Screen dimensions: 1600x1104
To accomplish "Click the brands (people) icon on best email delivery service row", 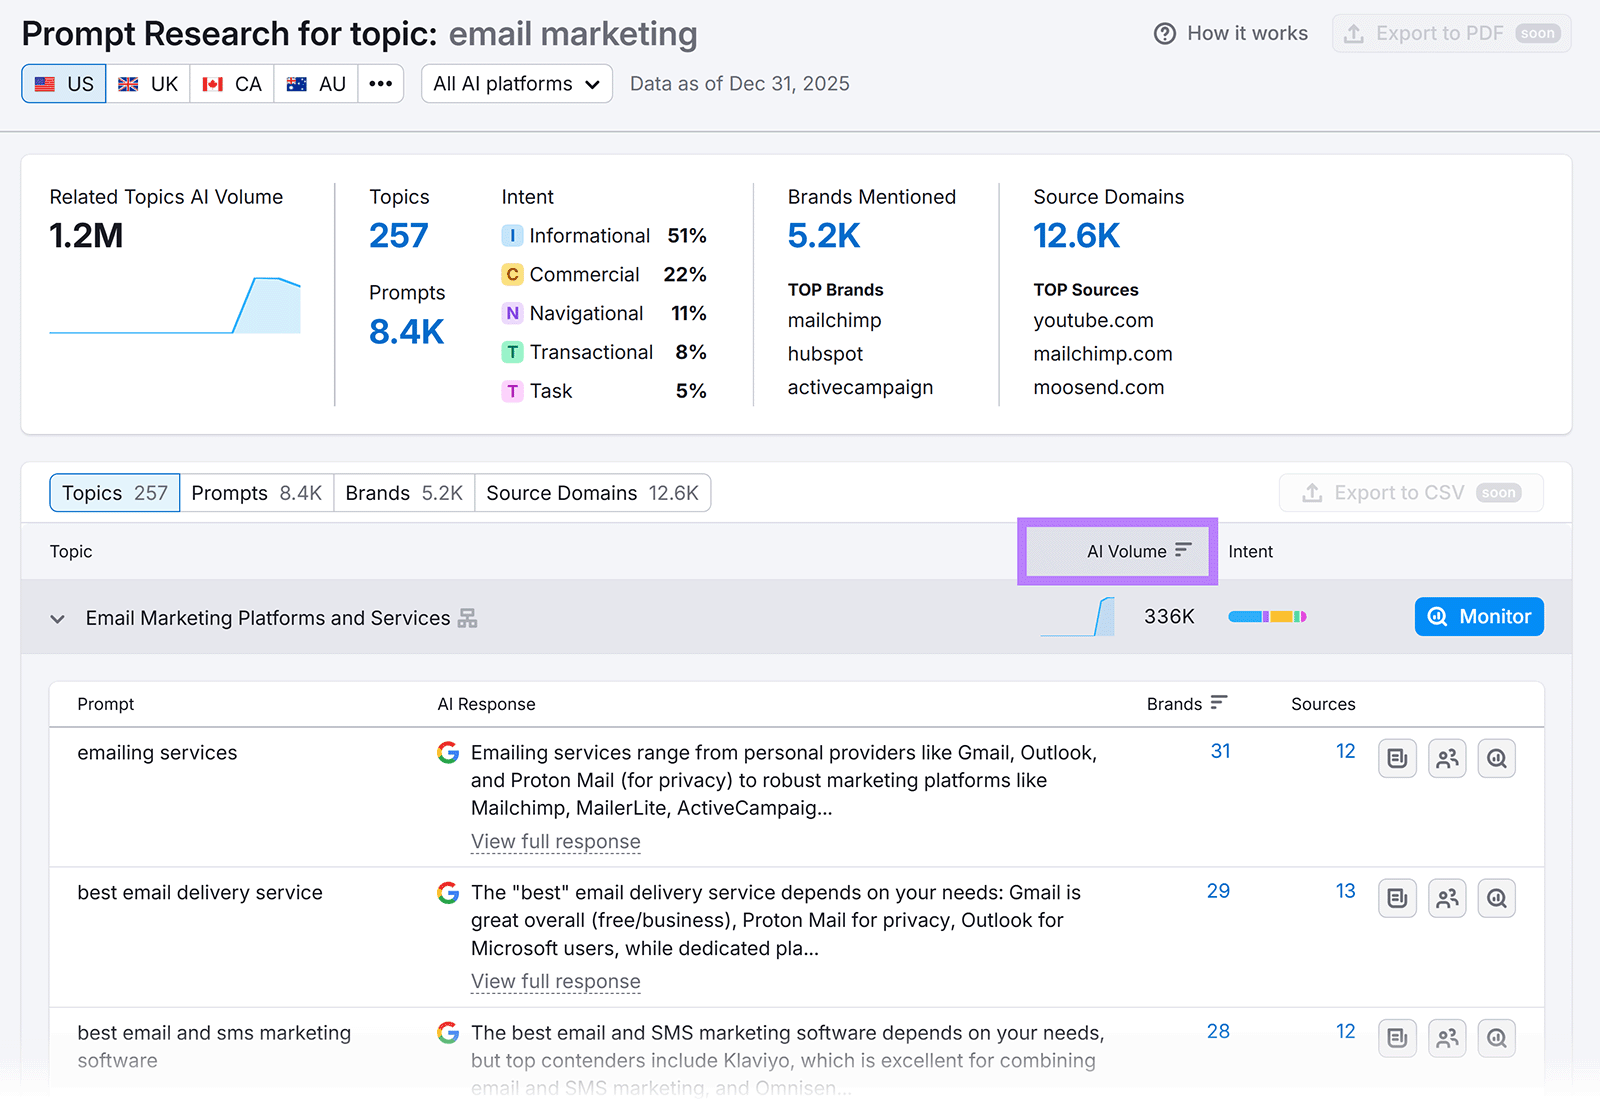I will 1446,898.
